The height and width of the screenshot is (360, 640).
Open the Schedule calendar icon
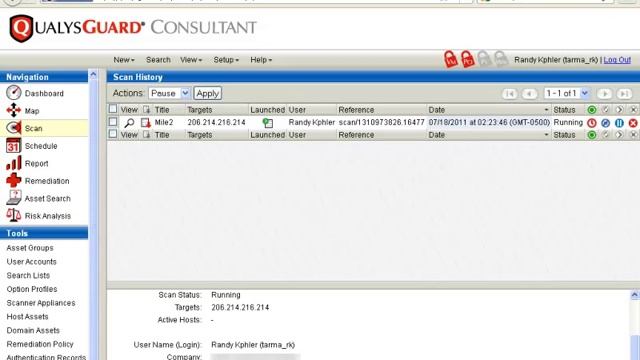tap(13, 145)
